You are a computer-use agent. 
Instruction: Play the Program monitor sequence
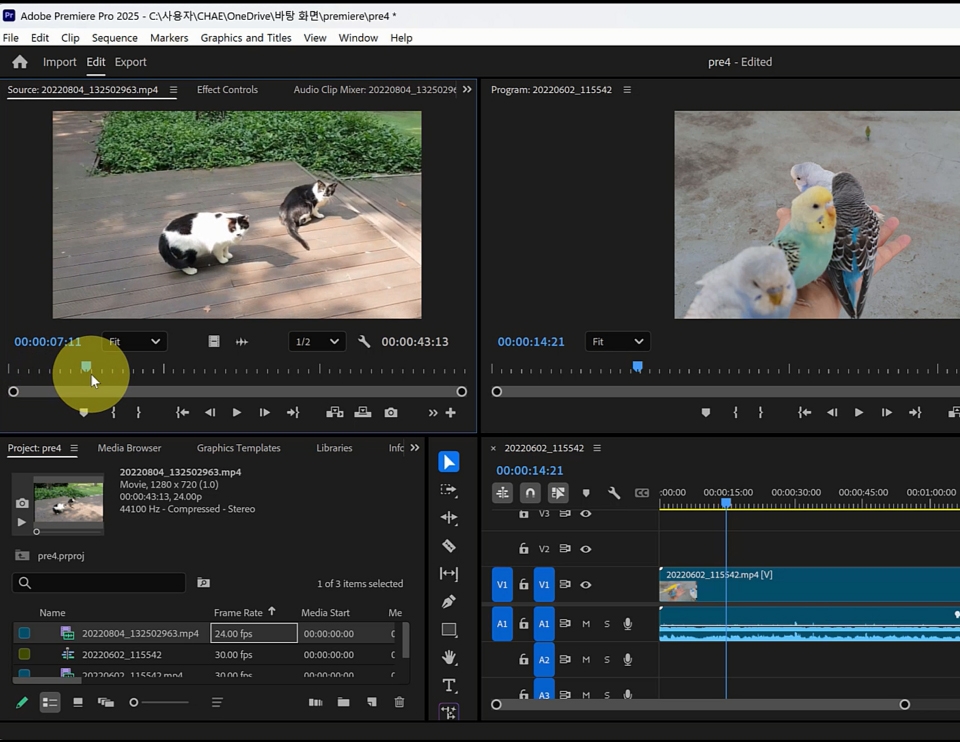[x=858, y=413]
